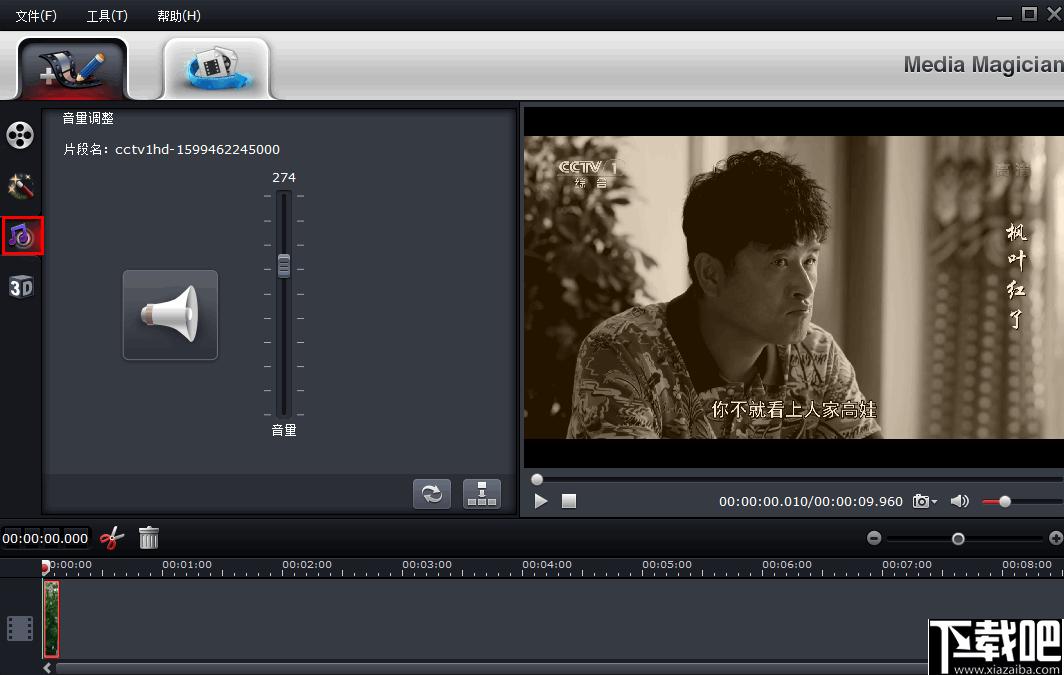Click the 音量调整 panel title
This screenshot has height=675, width=1064.
click(x=88, y=118)
